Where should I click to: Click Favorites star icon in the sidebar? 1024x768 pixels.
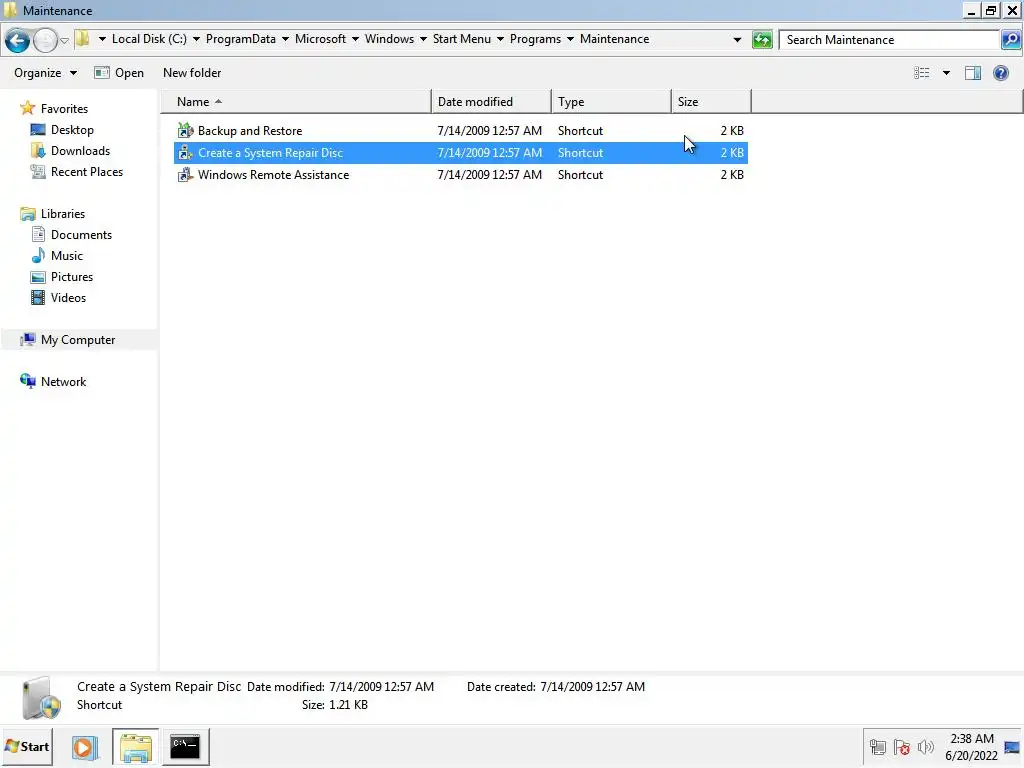point(27,108)
